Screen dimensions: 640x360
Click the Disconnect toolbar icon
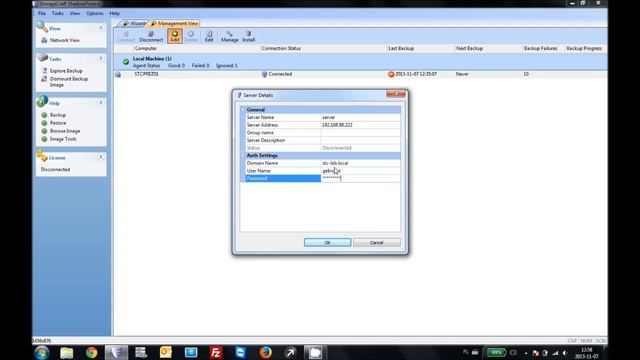(x=151, y=36)
